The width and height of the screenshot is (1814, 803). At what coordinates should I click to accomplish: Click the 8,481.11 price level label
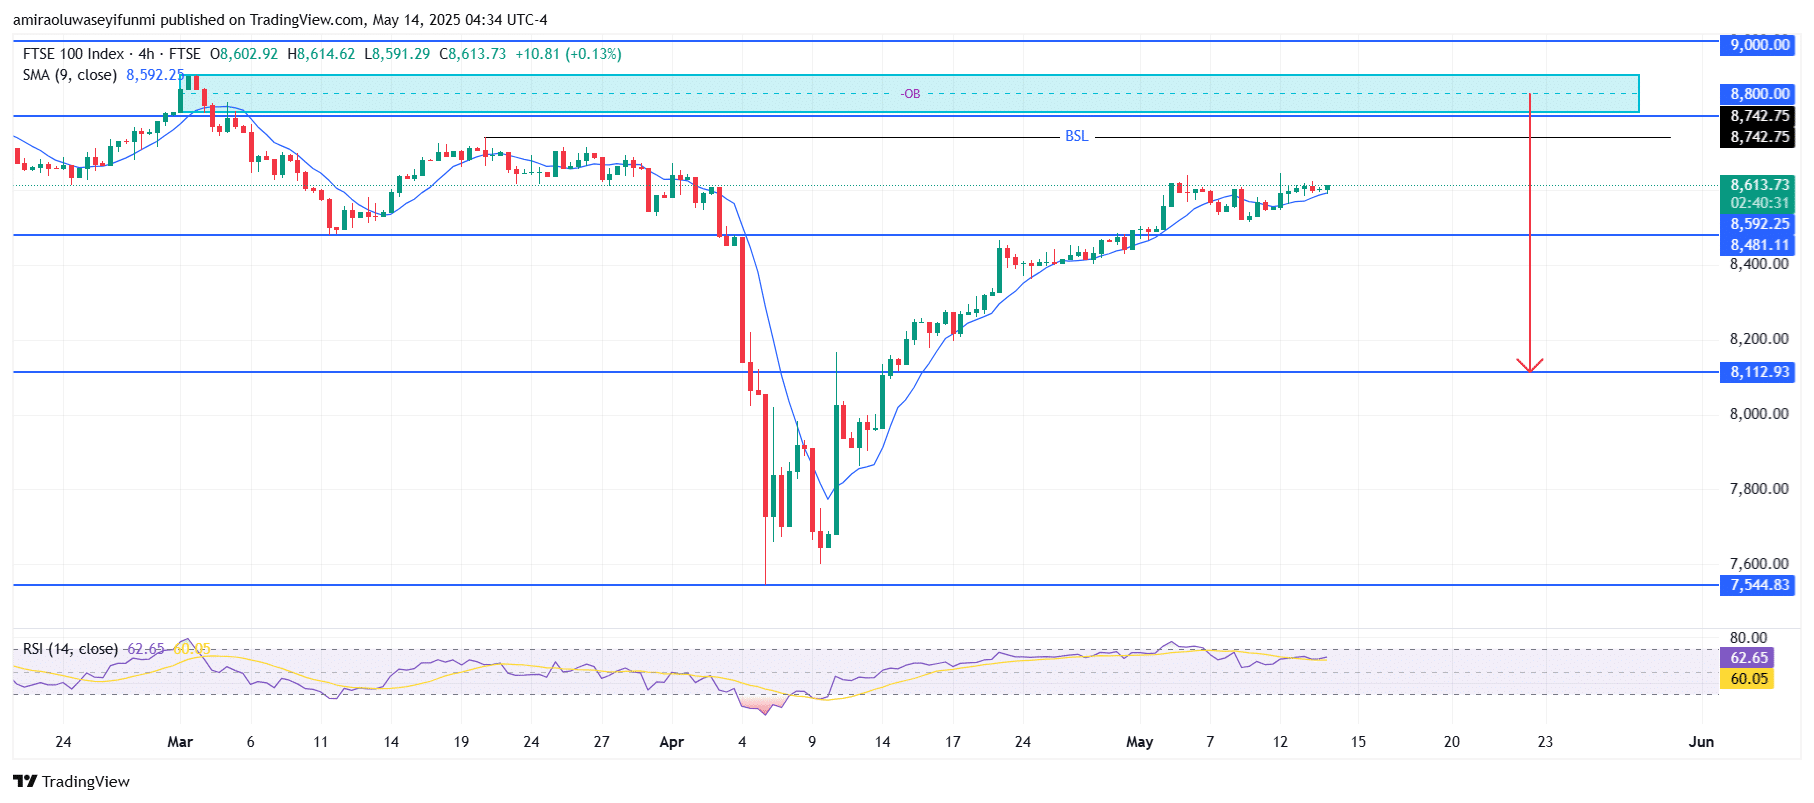(x=1759, y=245)
